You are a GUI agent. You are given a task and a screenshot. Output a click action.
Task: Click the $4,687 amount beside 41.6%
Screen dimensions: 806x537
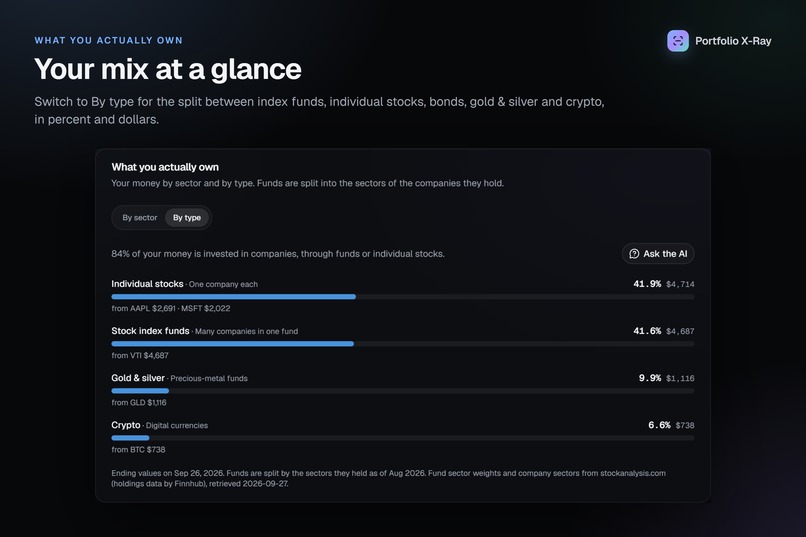(x=680, y=331)
